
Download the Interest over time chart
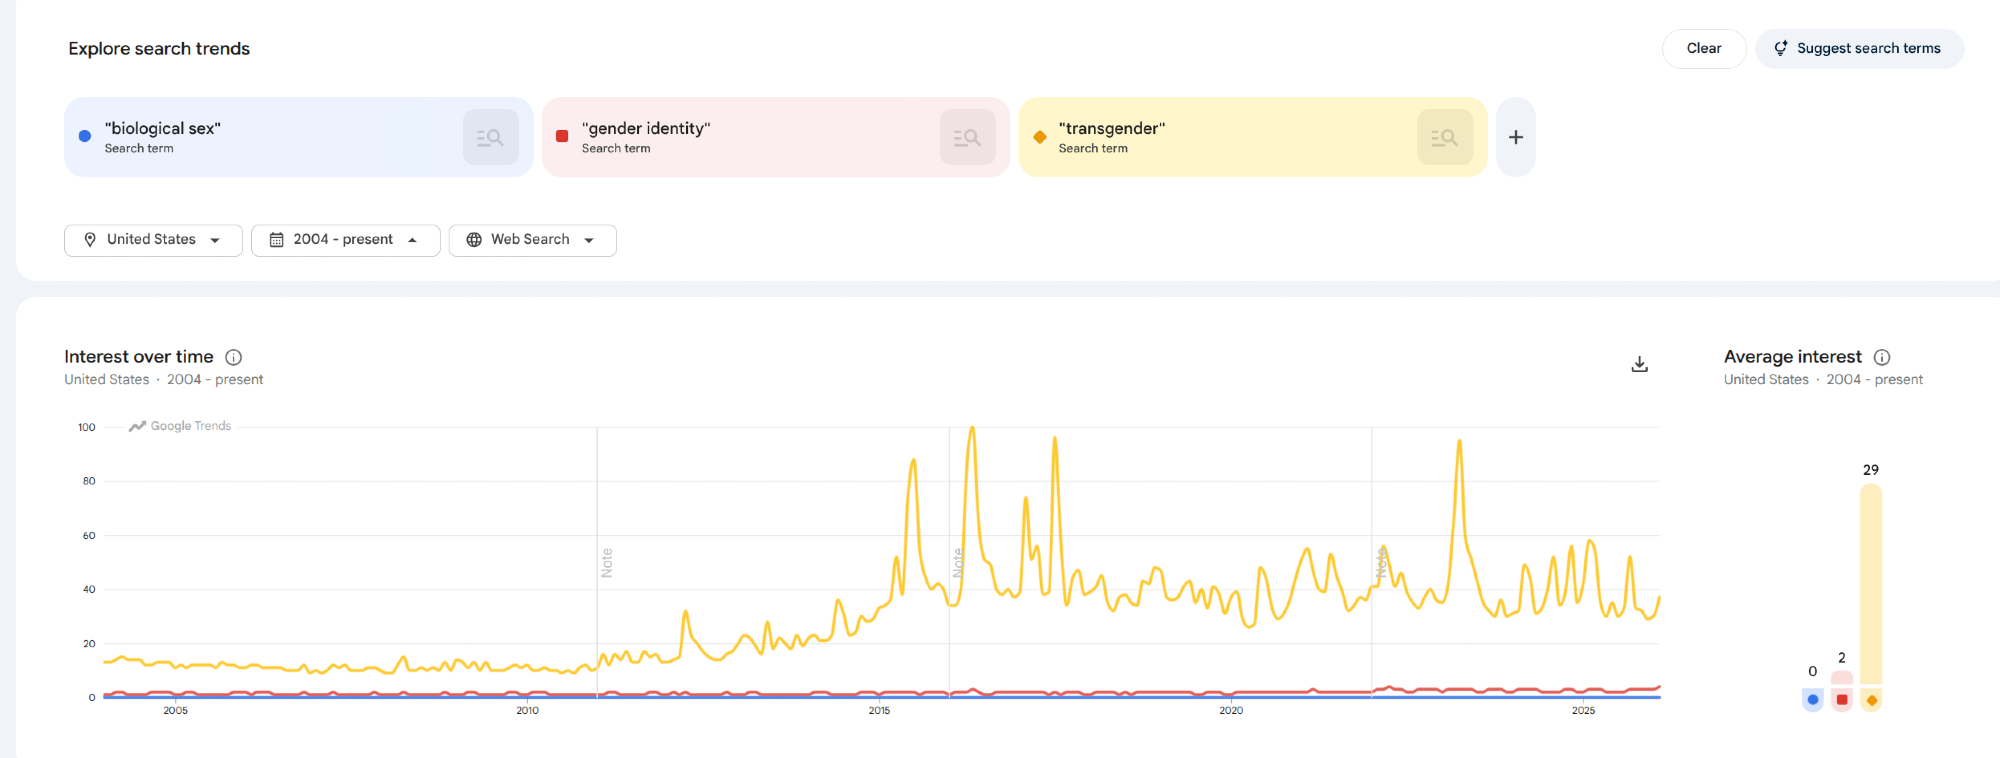(1639, 364)
